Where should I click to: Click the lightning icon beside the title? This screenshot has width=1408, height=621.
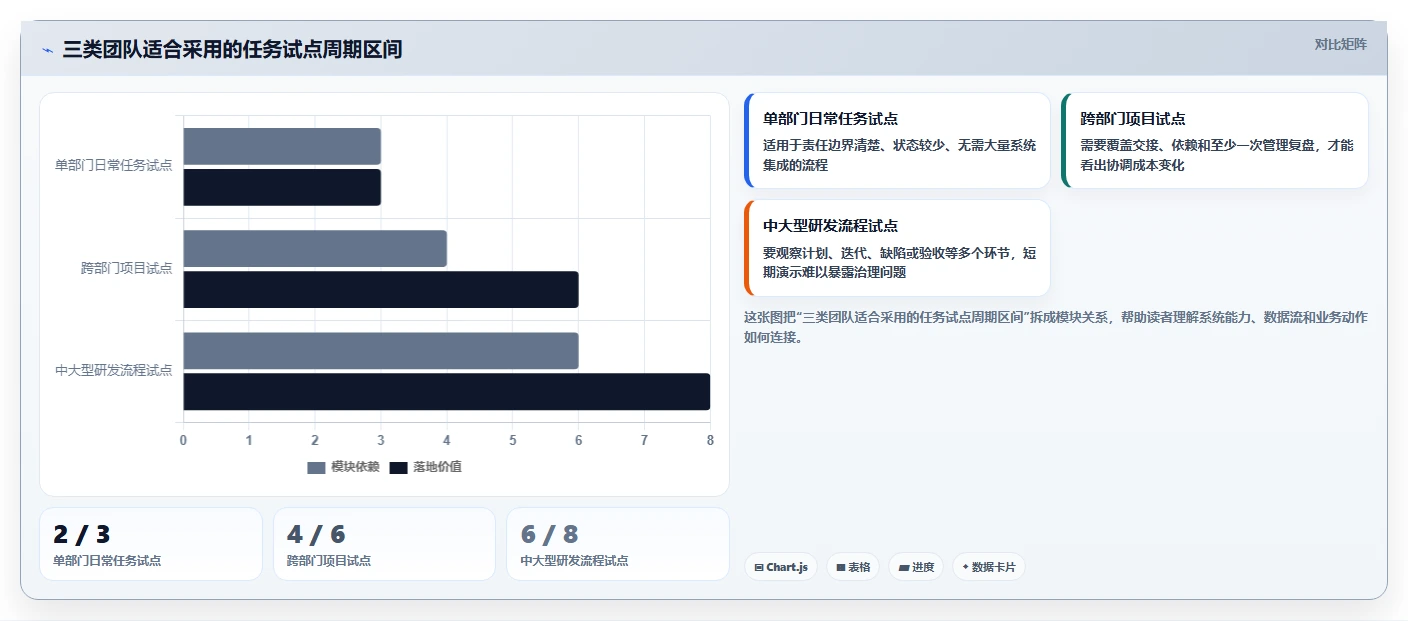47,50
